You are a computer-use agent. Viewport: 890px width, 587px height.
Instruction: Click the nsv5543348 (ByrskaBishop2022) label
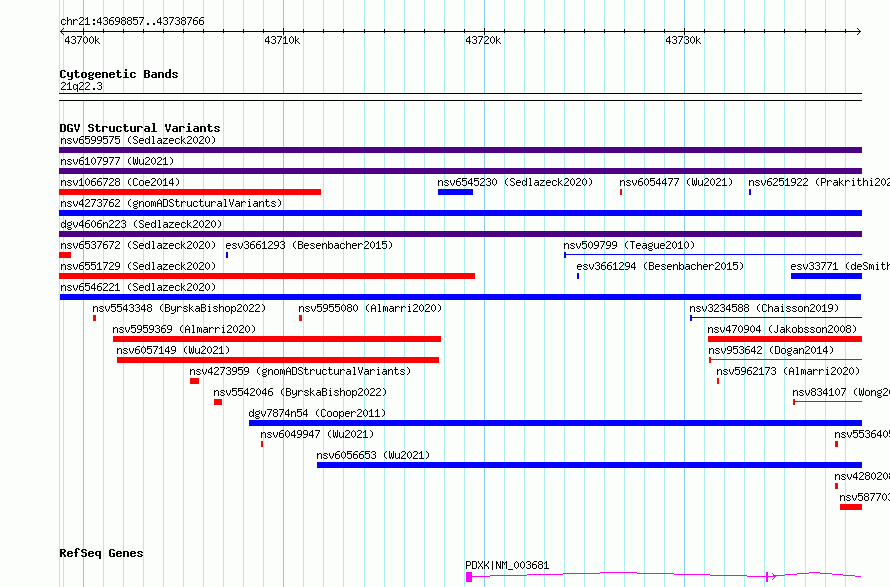click(x=179, y=308)
